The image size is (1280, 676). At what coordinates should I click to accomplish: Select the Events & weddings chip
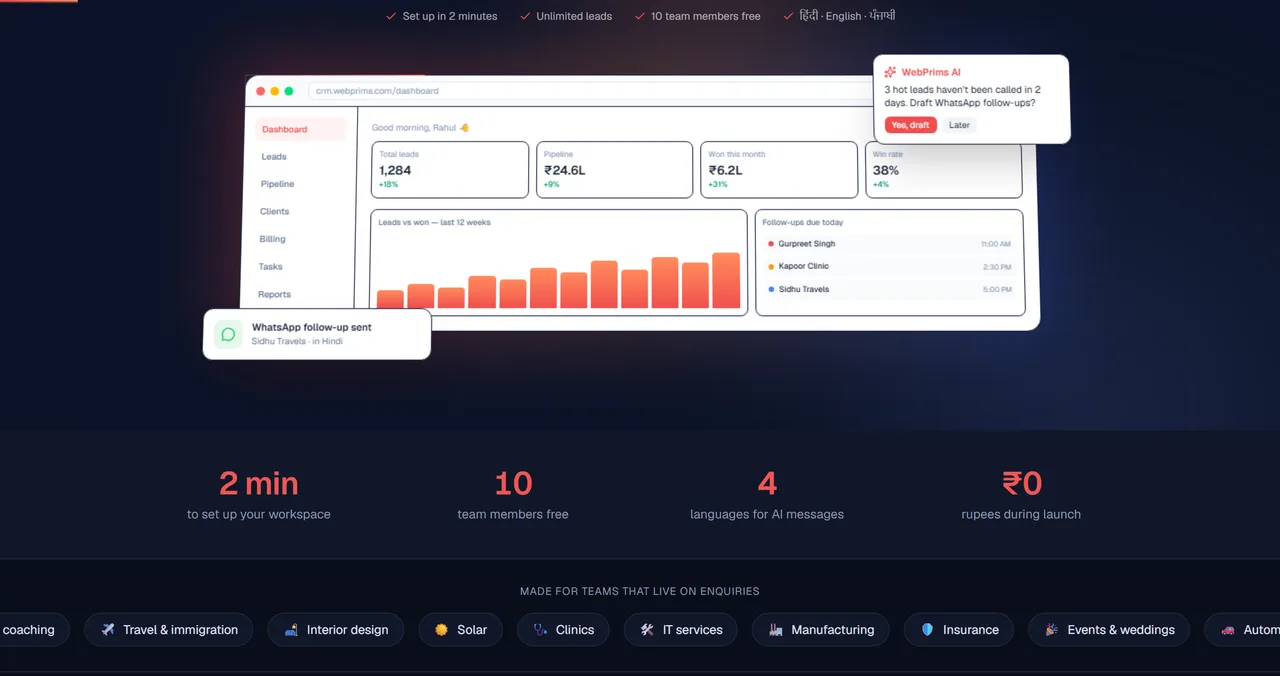click(x=1109, y=630)
